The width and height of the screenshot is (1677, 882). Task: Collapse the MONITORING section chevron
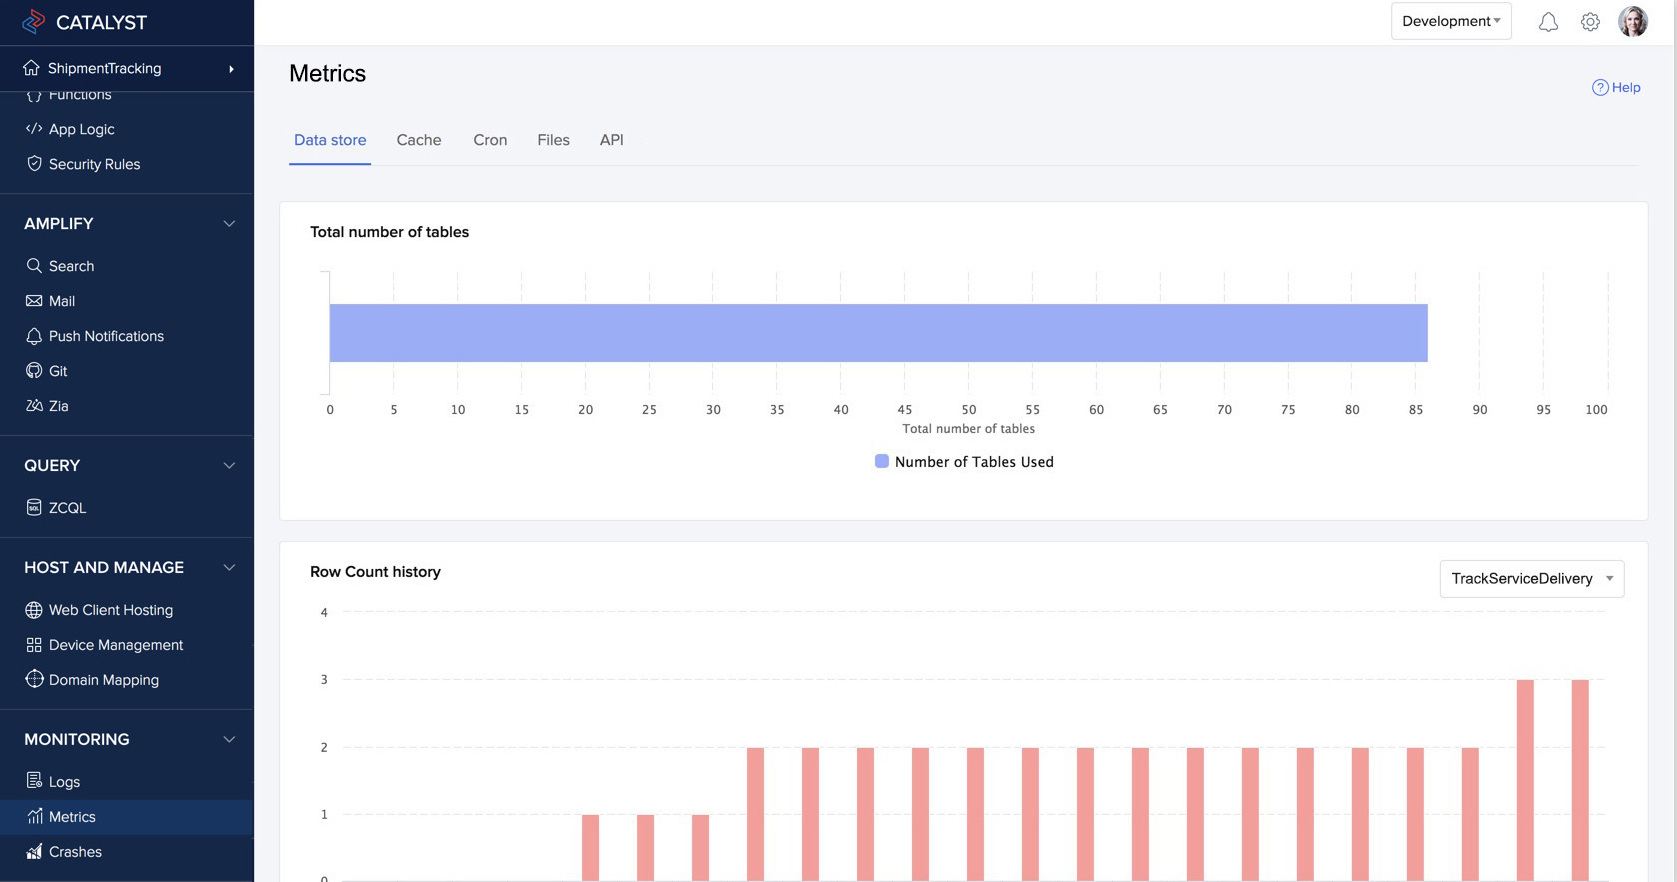(229, 740)
